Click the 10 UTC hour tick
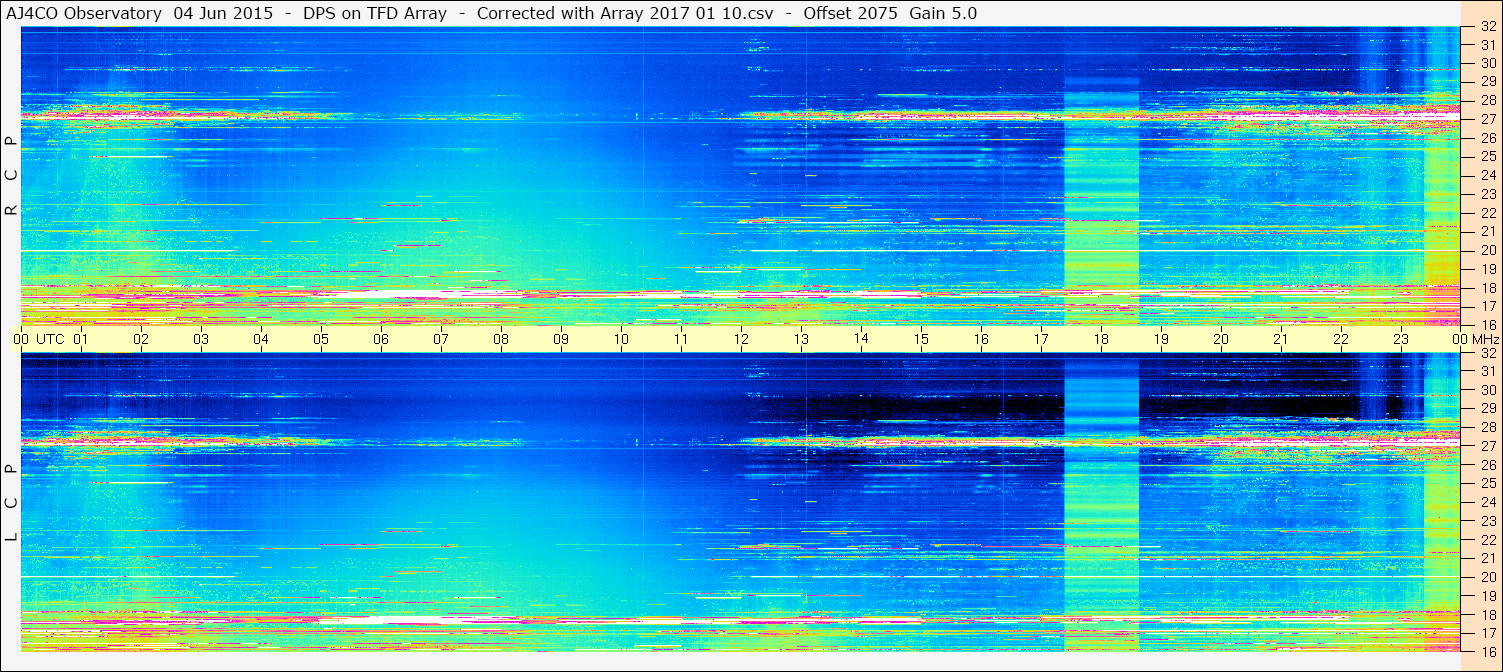This screenshot has height=672, width=1503. tap(621, 339)
